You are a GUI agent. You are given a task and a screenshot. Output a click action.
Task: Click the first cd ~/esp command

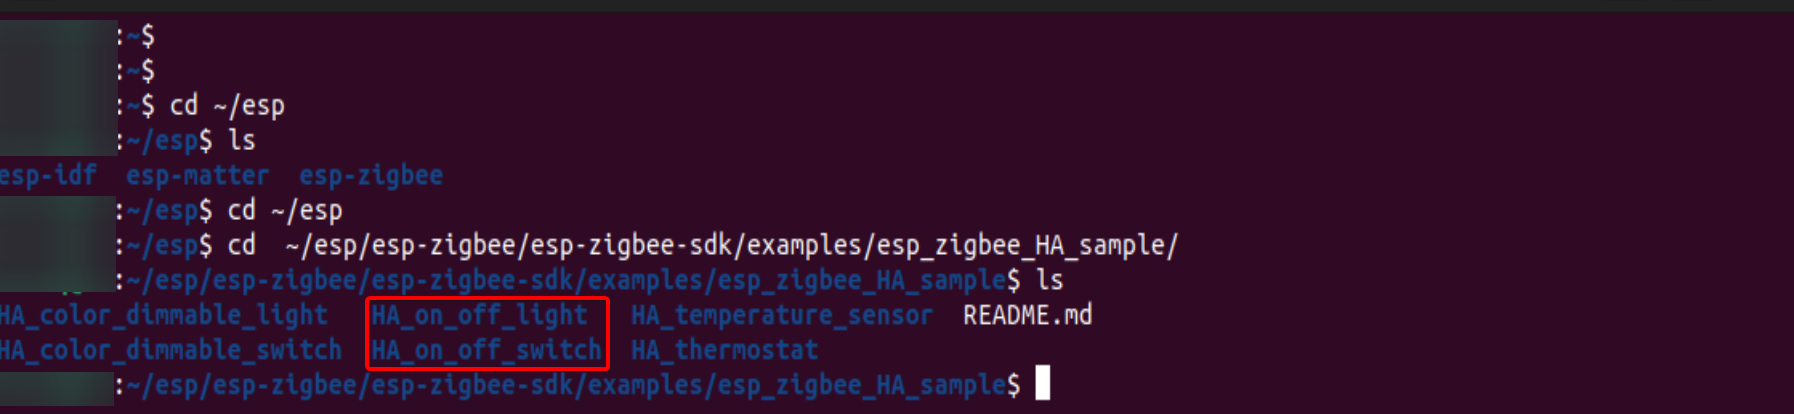coord(227,106)
